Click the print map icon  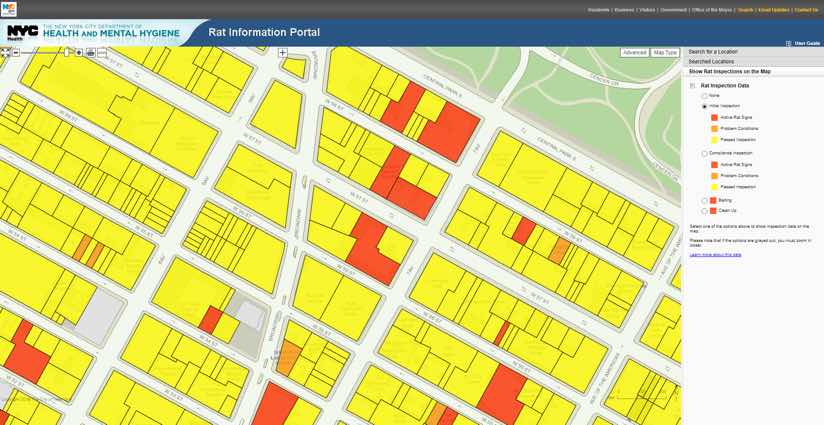(90, 53)
